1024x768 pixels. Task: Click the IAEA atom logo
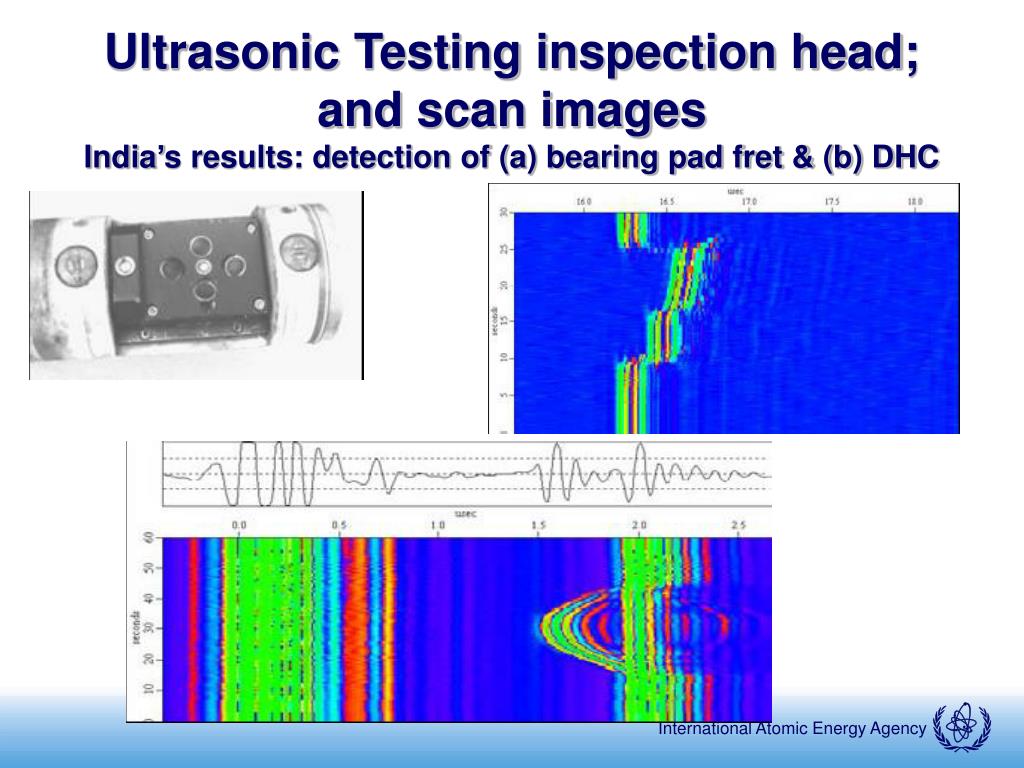962,726
